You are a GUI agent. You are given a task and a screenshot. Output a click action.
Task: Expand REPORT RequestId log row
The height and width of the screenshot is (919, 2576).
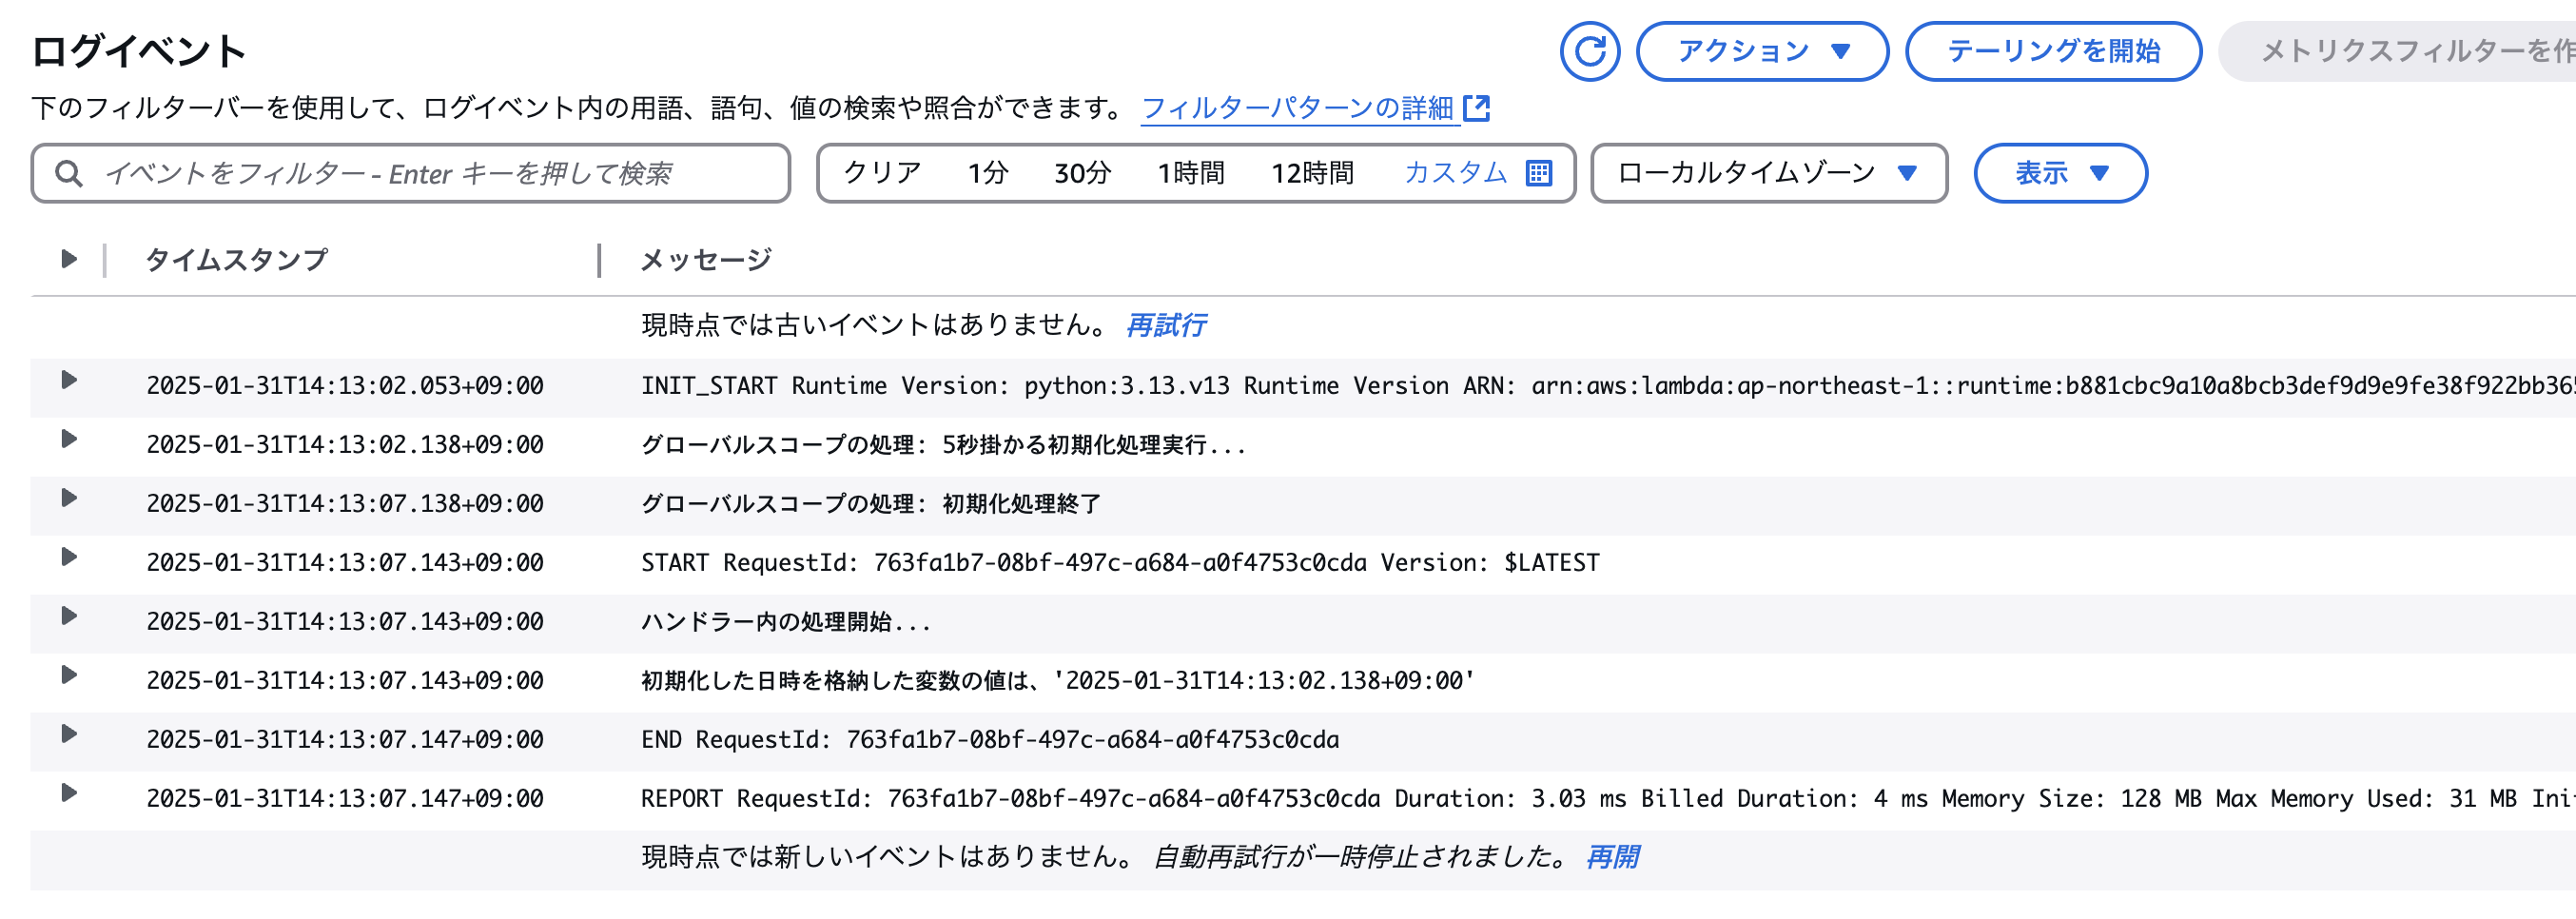click(68, 793)
